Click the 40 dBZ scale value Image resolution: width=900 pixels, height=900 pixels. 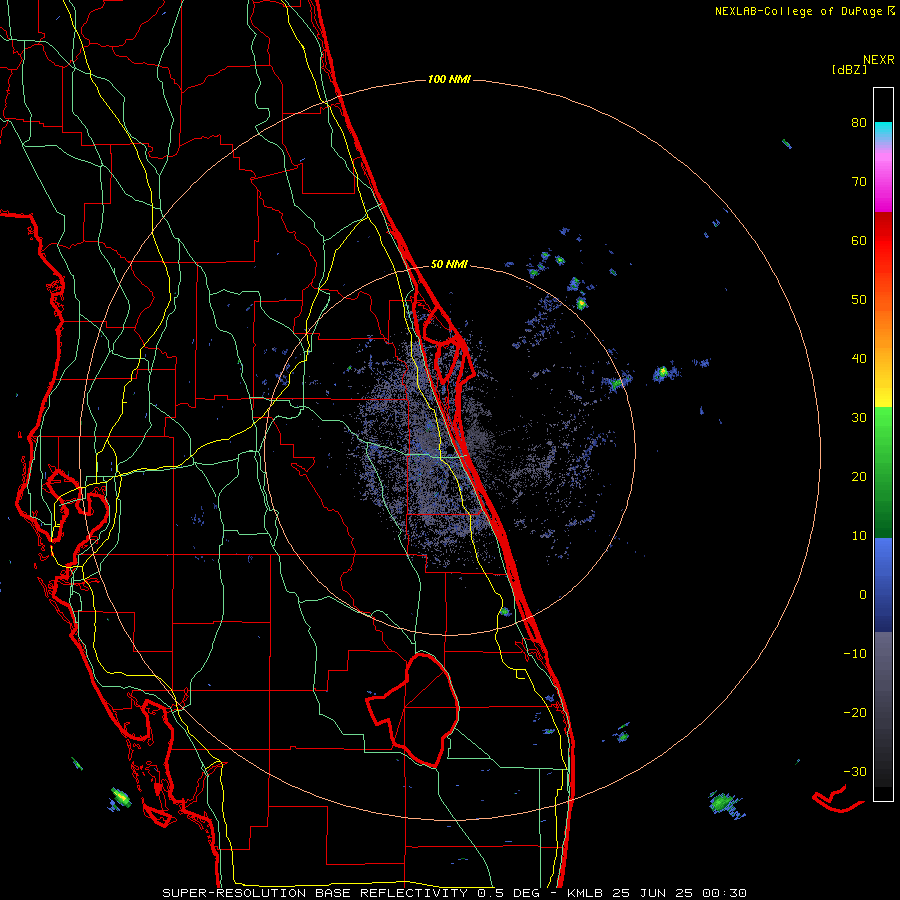click(x=859, y=359)
